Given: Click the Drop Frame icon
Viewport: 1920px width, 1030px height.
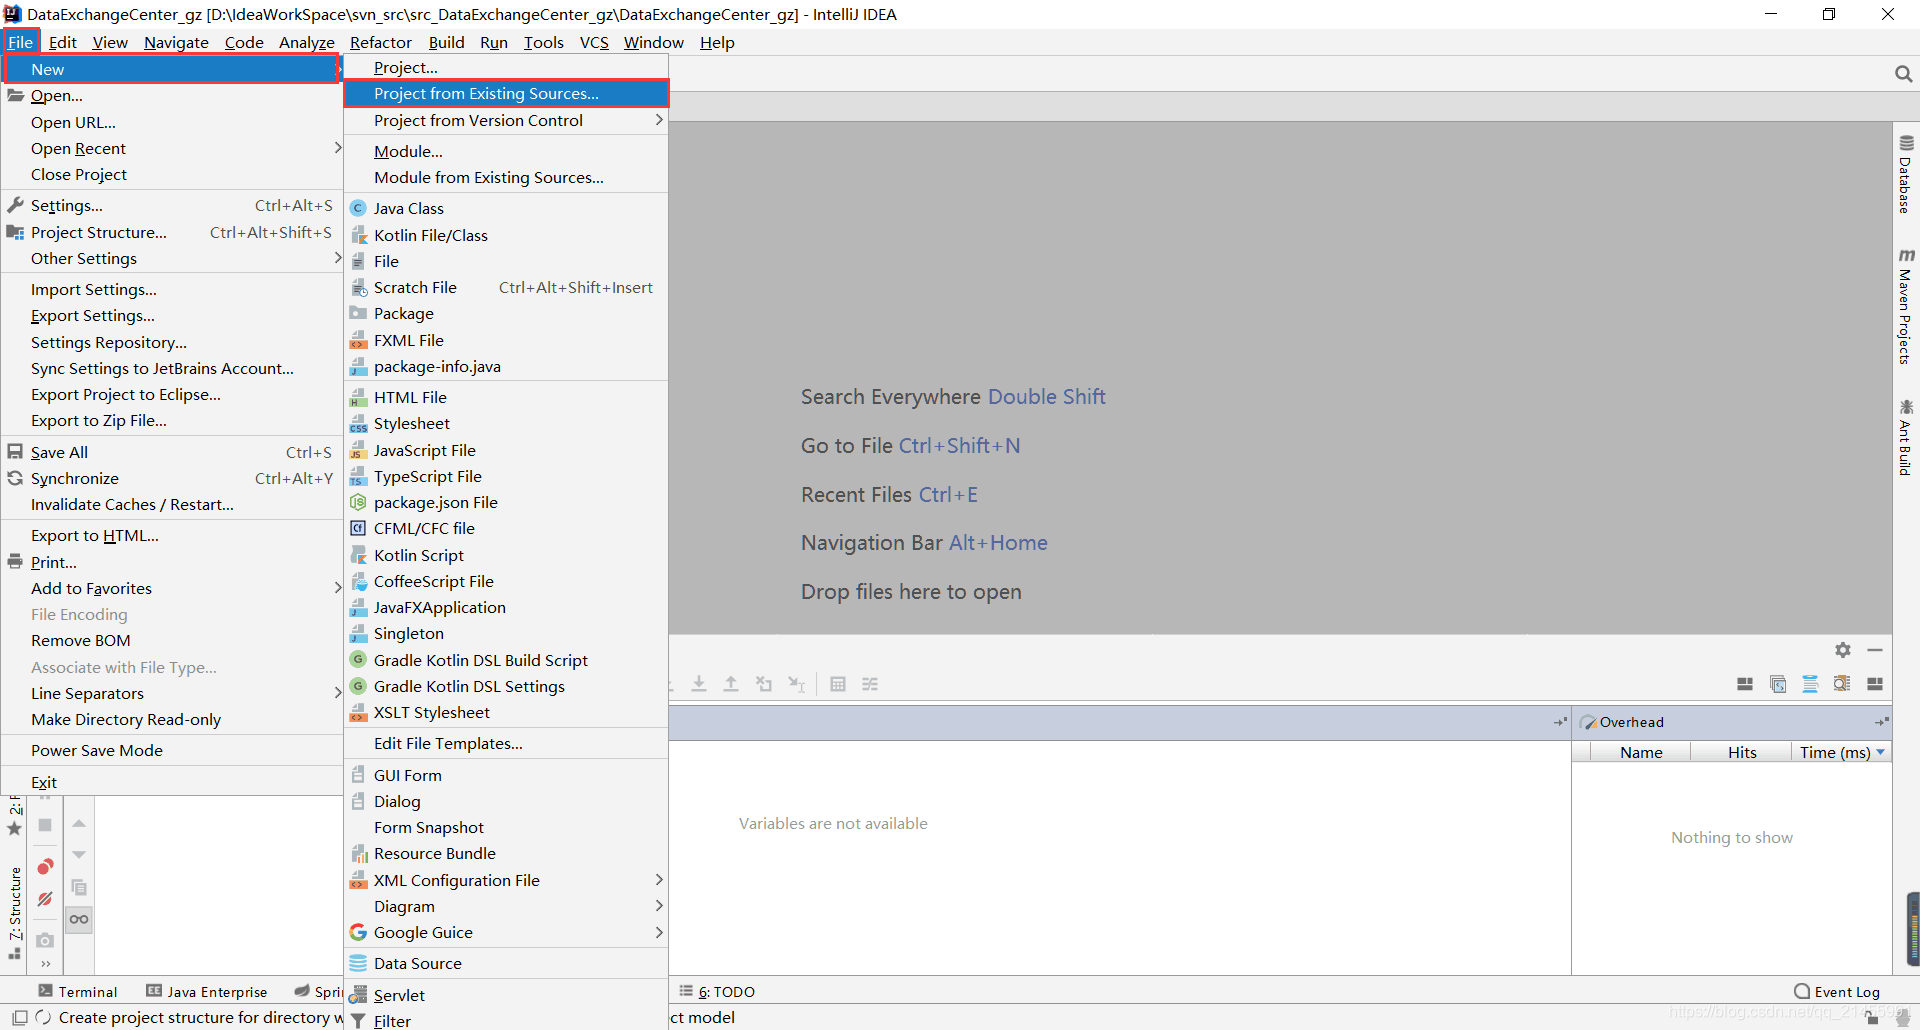Looking at the screenshot, I should pos(764,684).
